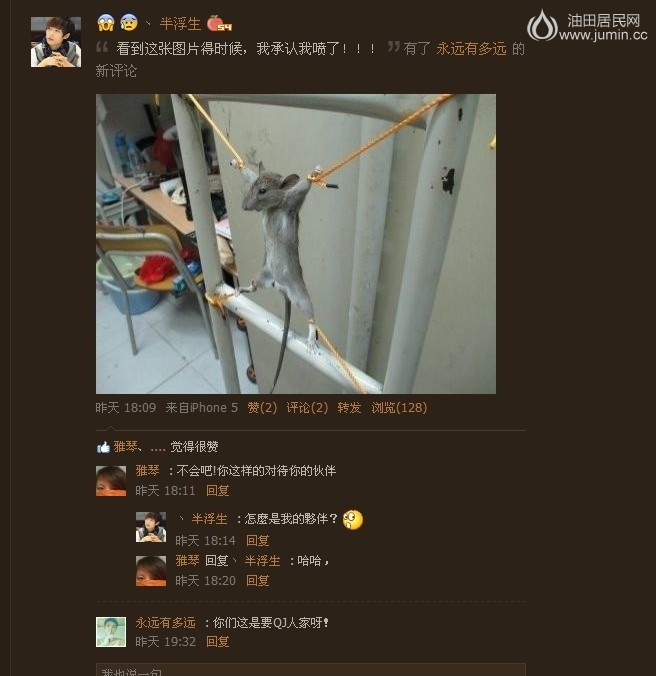Like the post via 赞(2)

click(x=262, y=407)
